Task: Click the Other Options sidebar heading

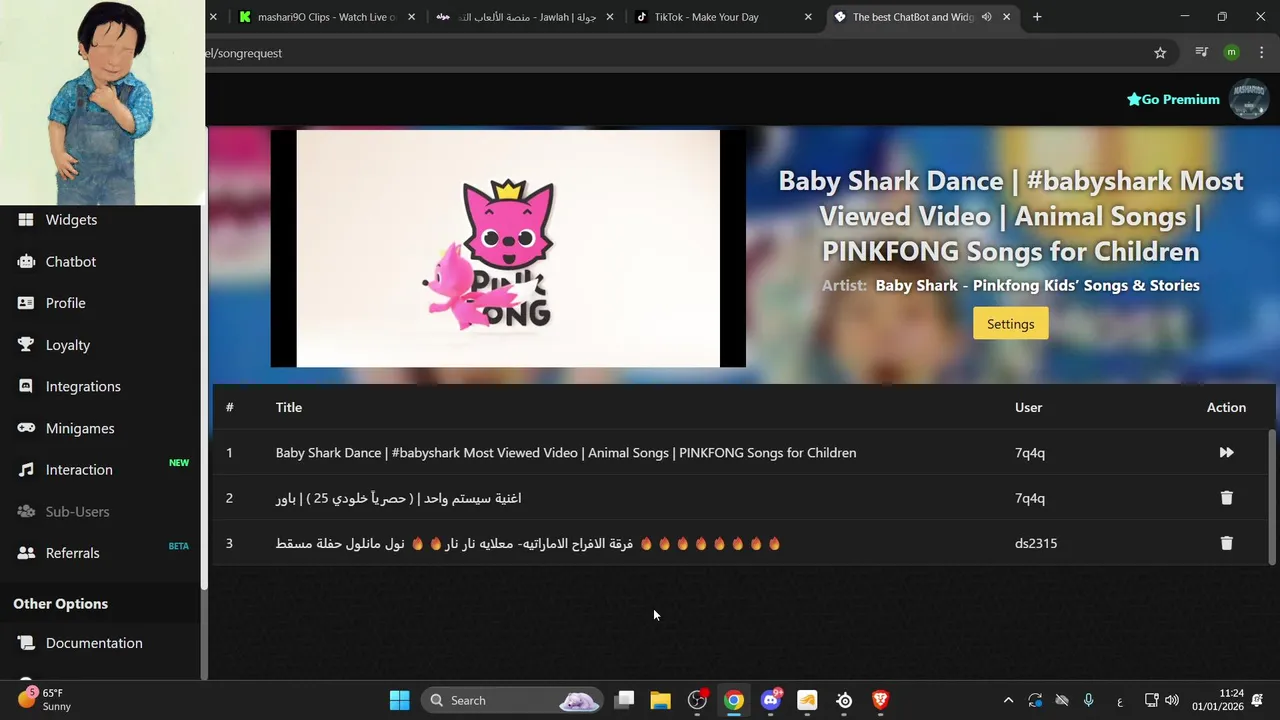Action: 61,604
